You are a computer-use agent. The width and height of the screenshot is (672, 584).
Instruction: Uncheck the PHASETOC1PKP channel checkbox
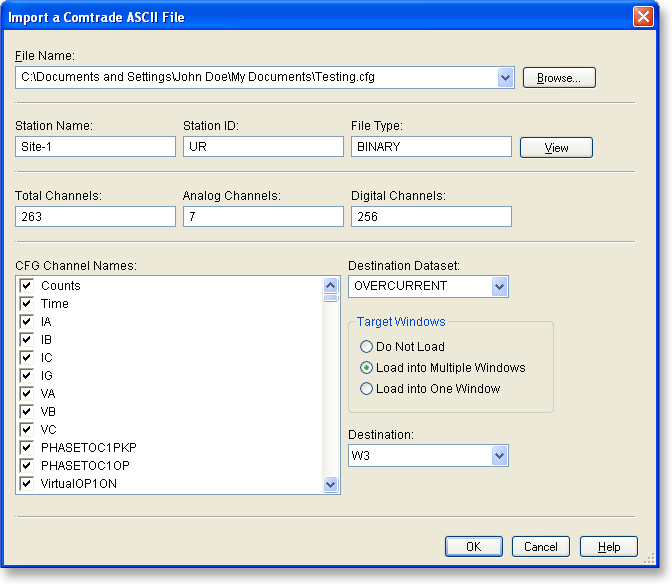pos(26,447)
